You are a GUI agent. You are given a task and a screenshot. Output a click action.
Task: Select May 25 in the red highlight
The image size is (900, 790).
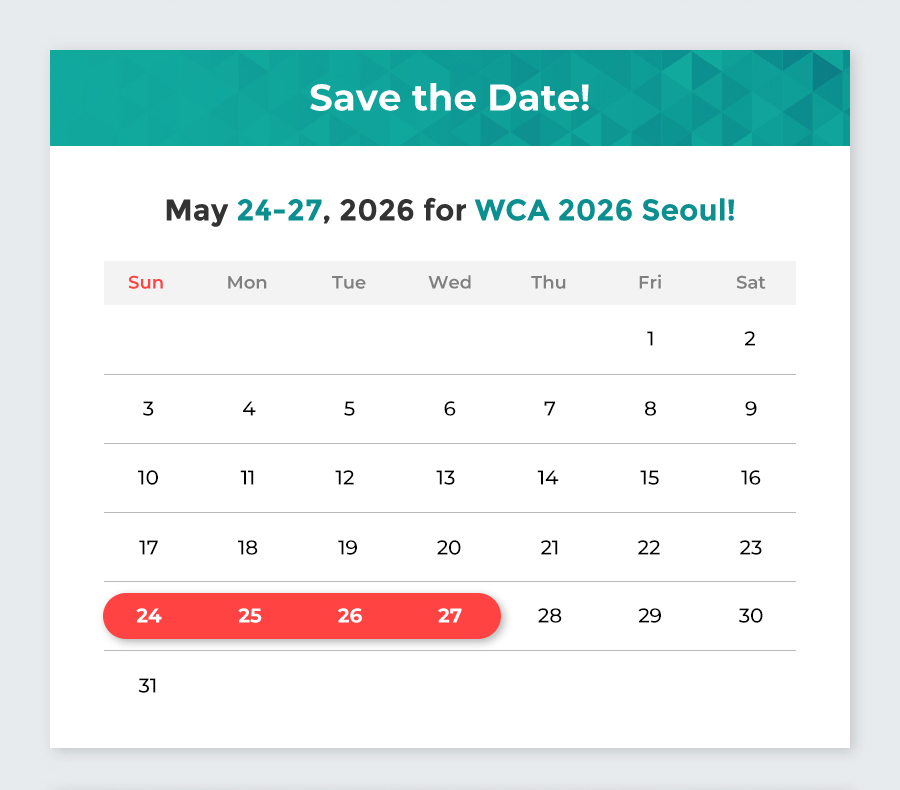(250, 616)
